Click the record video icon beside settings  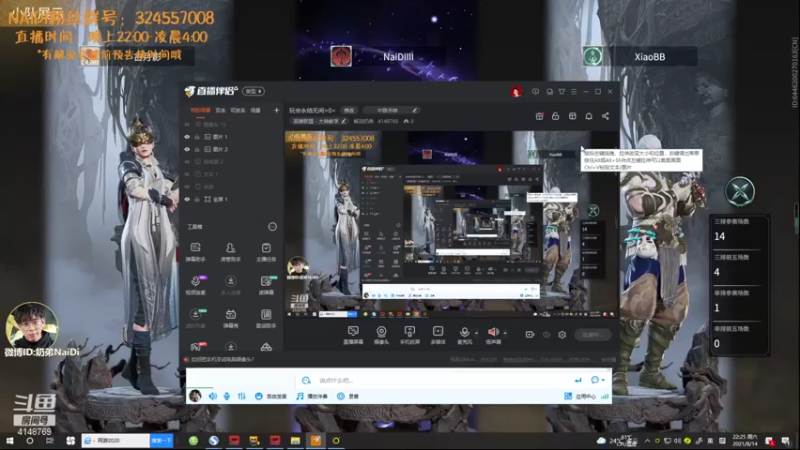(x=530, y=335)
